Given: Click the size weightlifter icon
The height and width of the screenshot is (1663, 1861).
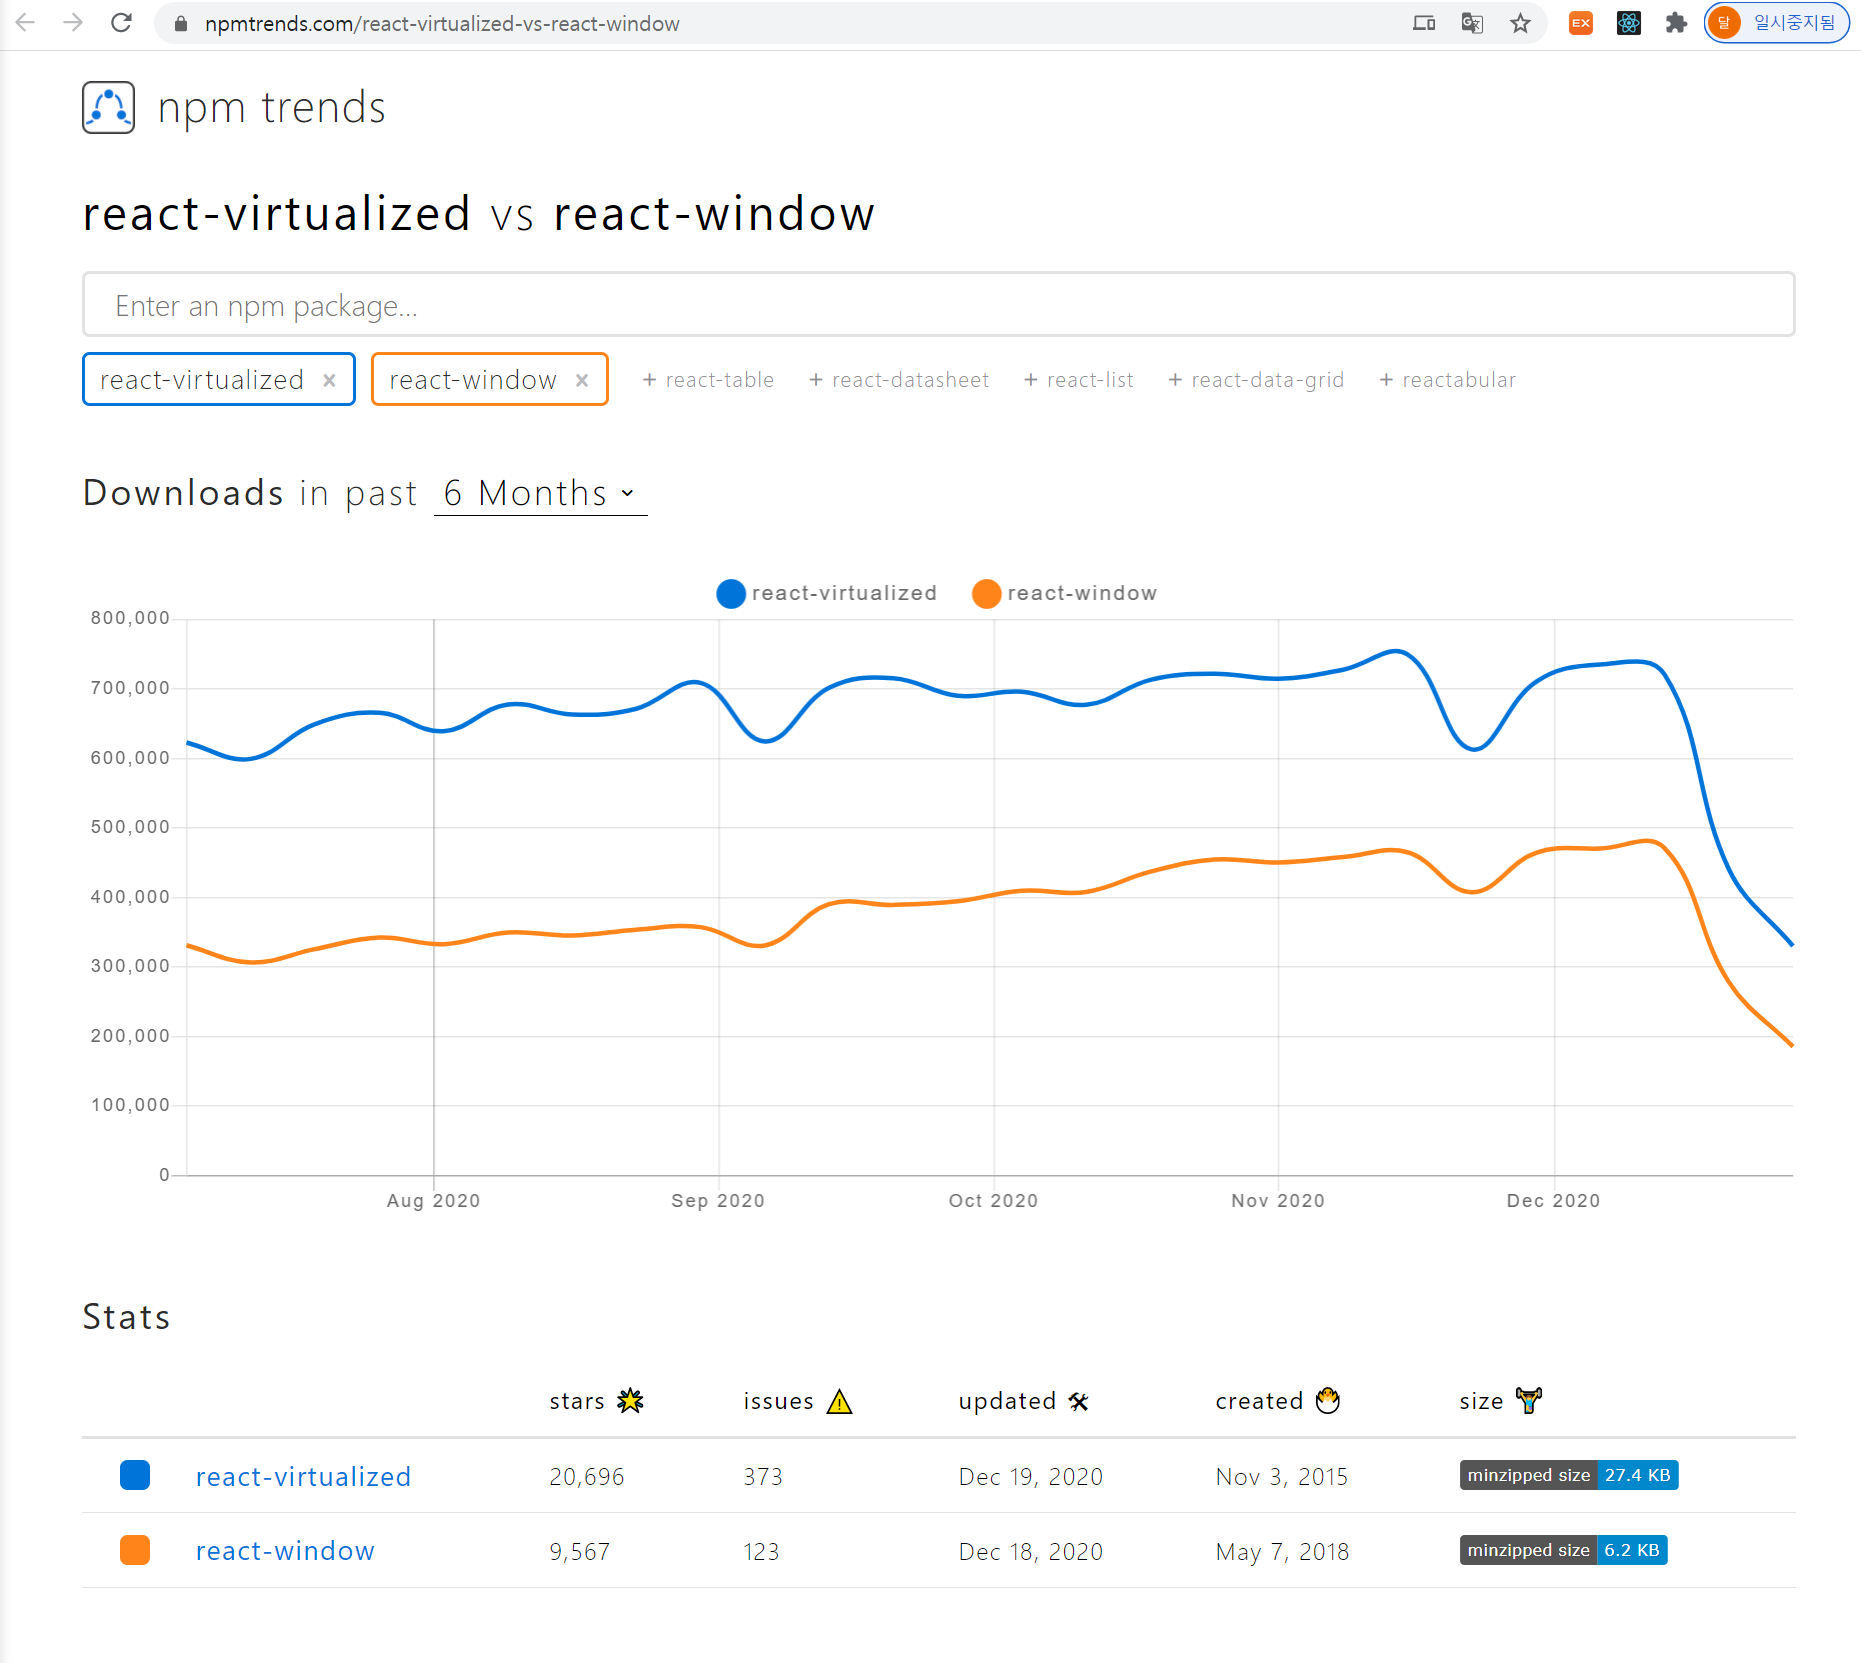Looking at the screenshot, I should [1529, 1400].
